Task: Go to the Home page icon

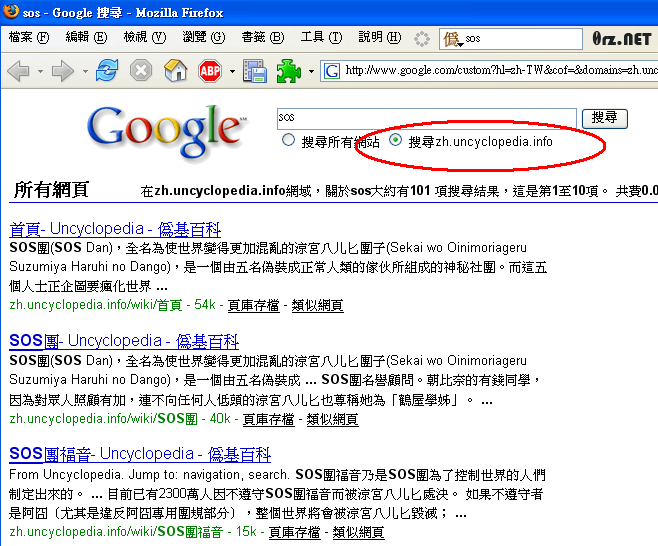Action: click(175, 71)
